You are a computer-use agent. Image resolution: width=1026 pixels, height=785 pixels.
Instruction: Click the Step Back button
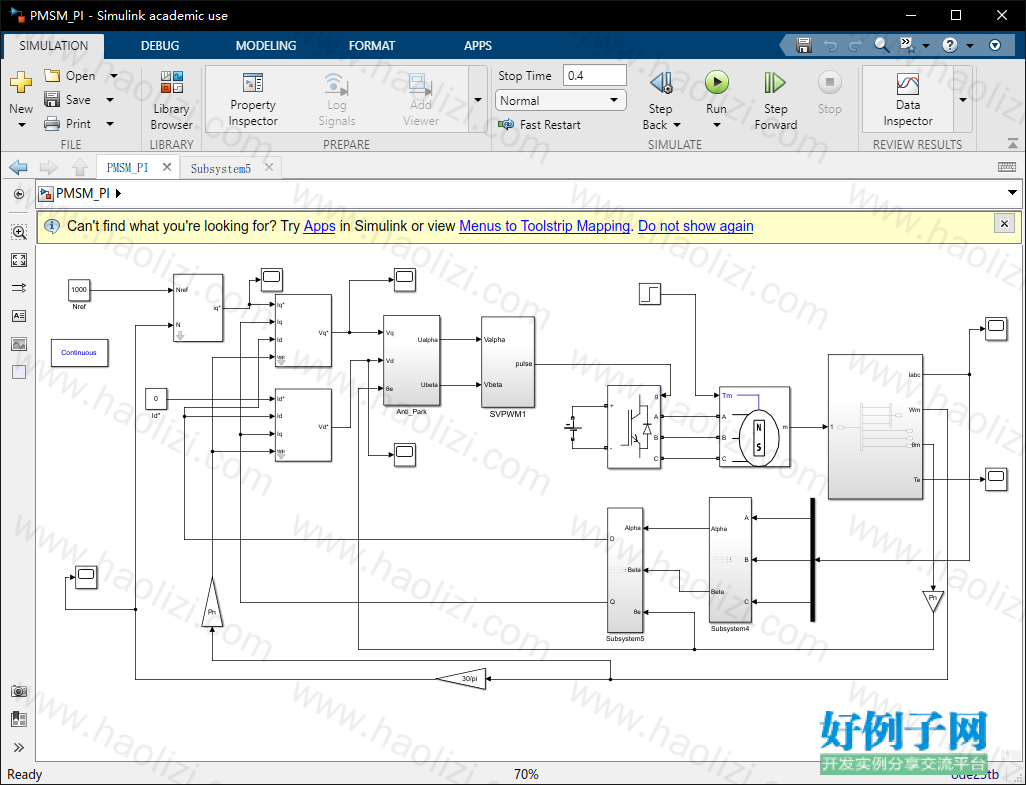[x=661, y=99]
